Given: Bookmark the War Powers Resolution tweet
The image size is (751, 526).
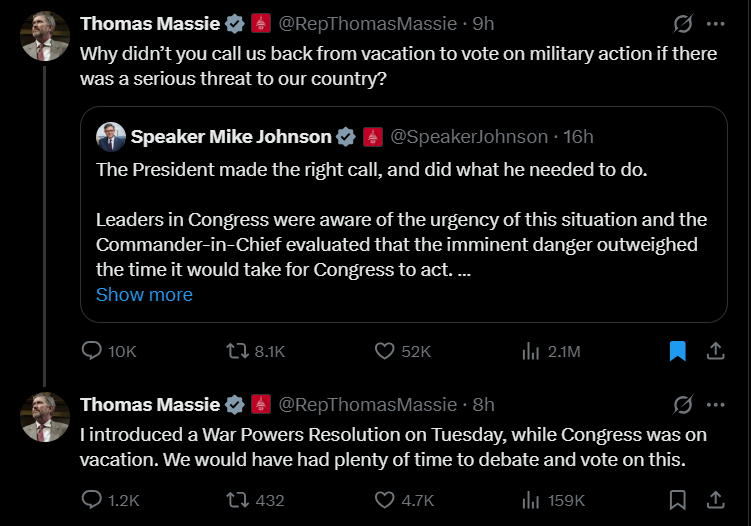Looking at the screenshot, I should click(677, 500).
